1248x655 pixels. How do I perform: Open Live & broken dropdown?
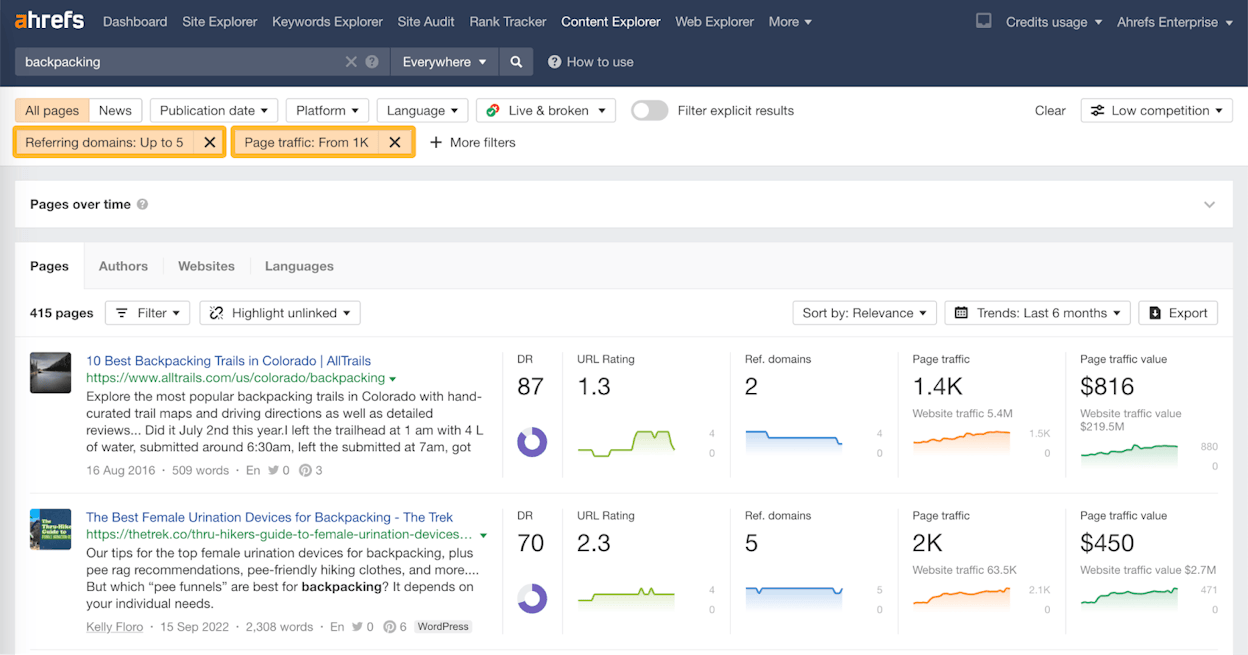tap(546, 111)
